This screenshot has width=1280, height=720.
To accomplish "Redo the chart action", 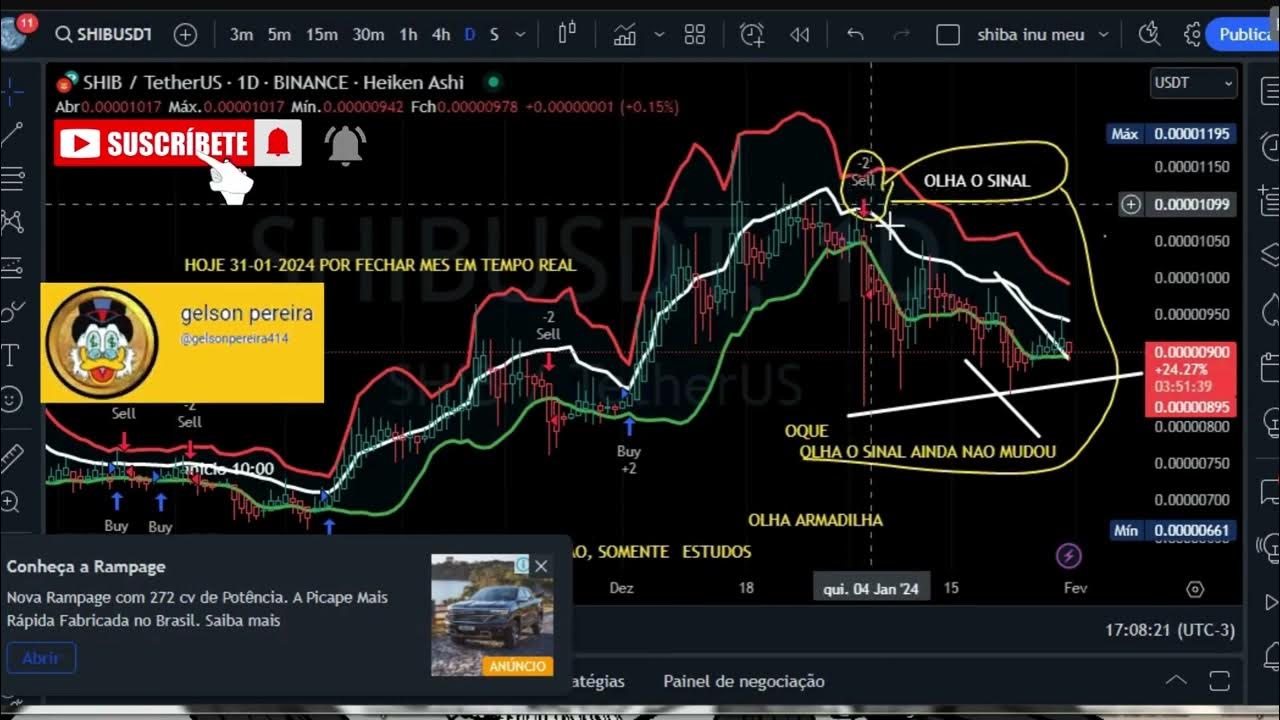I will [901, 35].
